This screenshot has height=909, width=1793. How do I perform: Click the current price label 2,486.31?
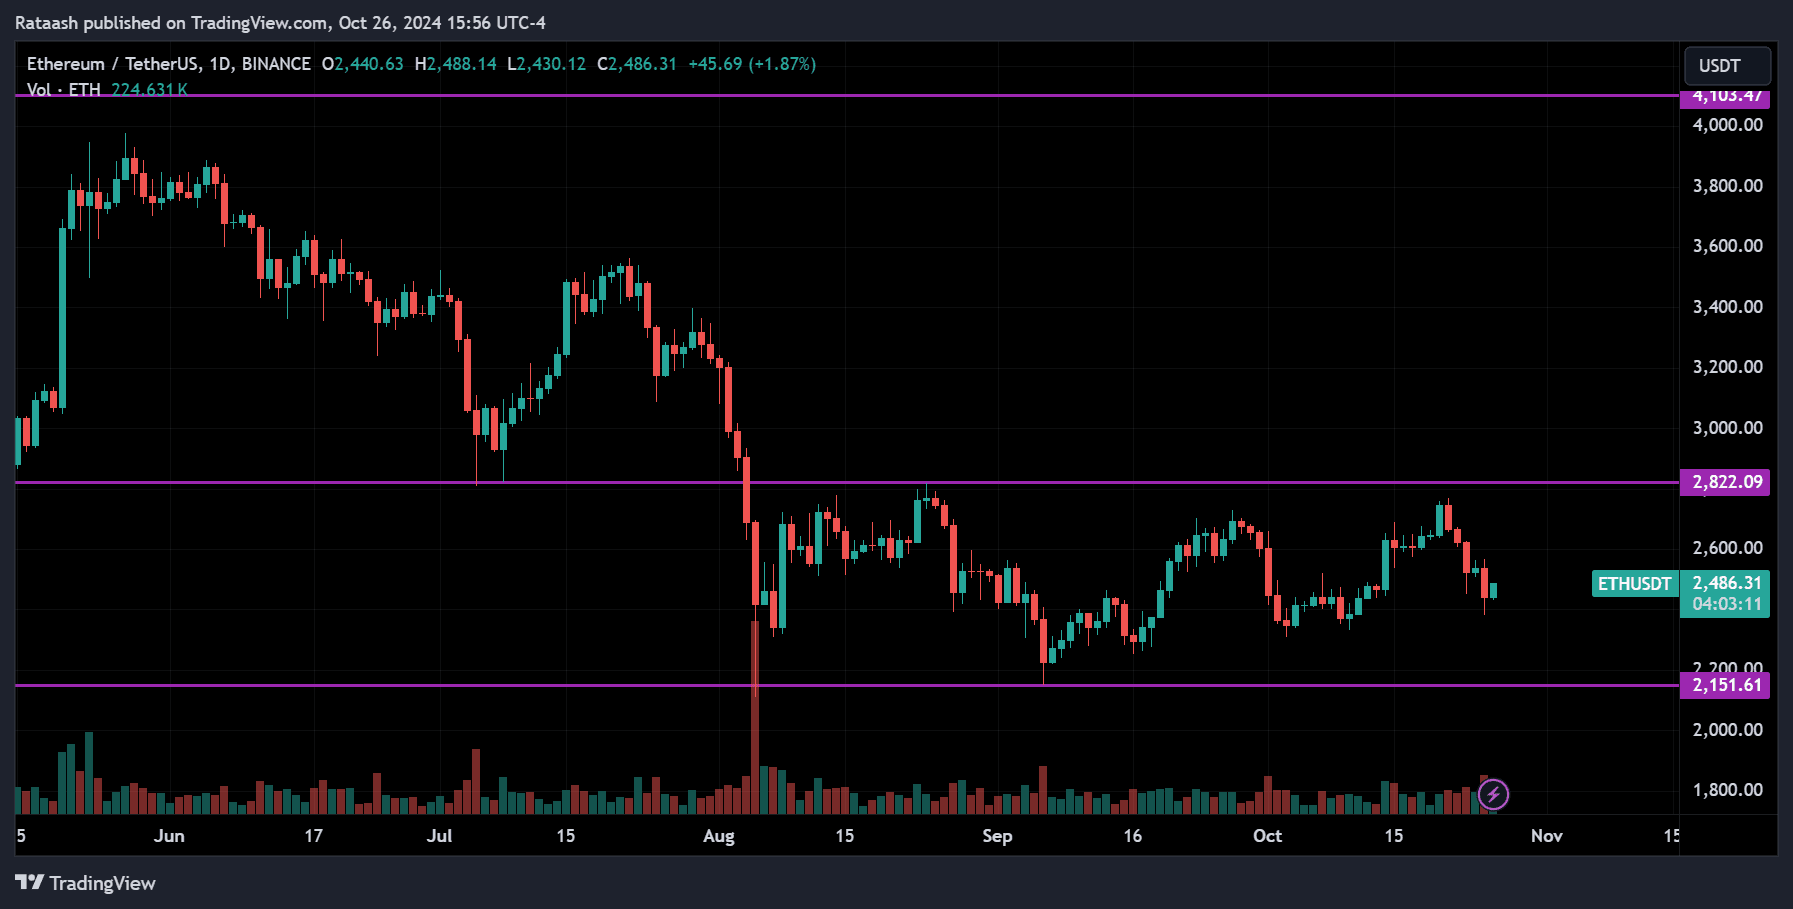pyautogui.click(x=1727, y=583)
